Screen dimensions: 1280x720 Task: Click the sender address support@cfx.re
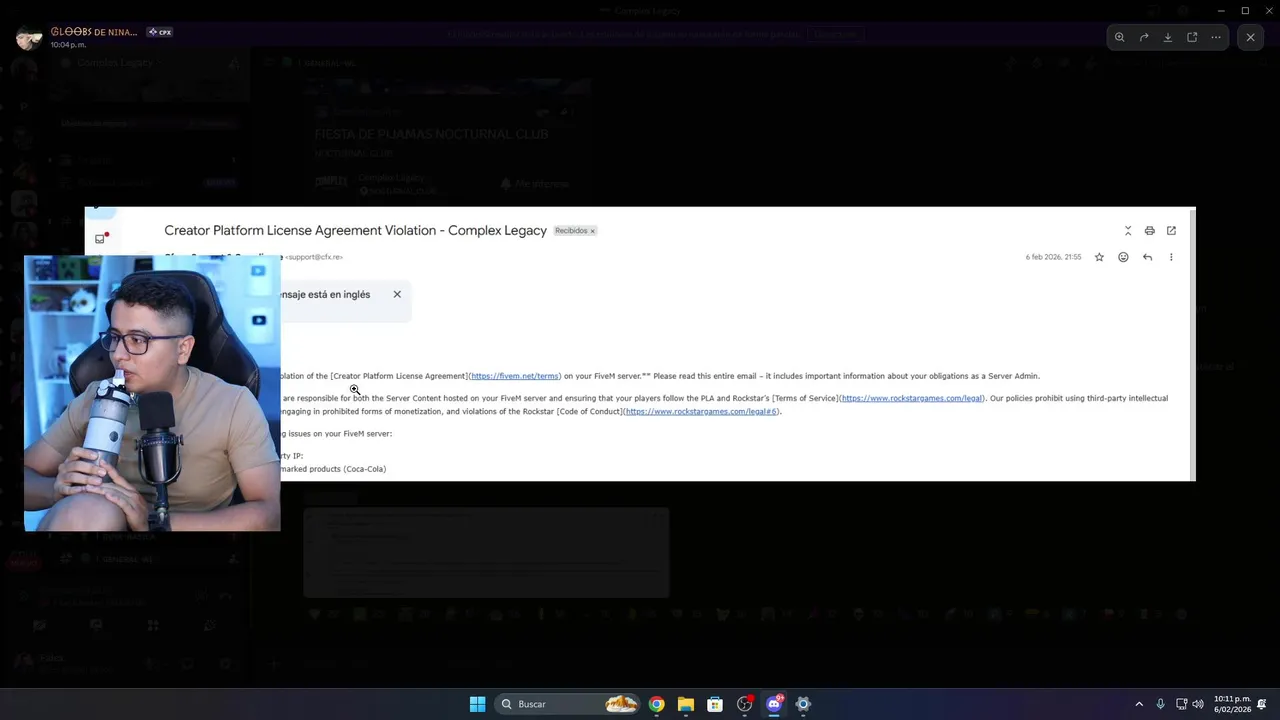point(314,257)
